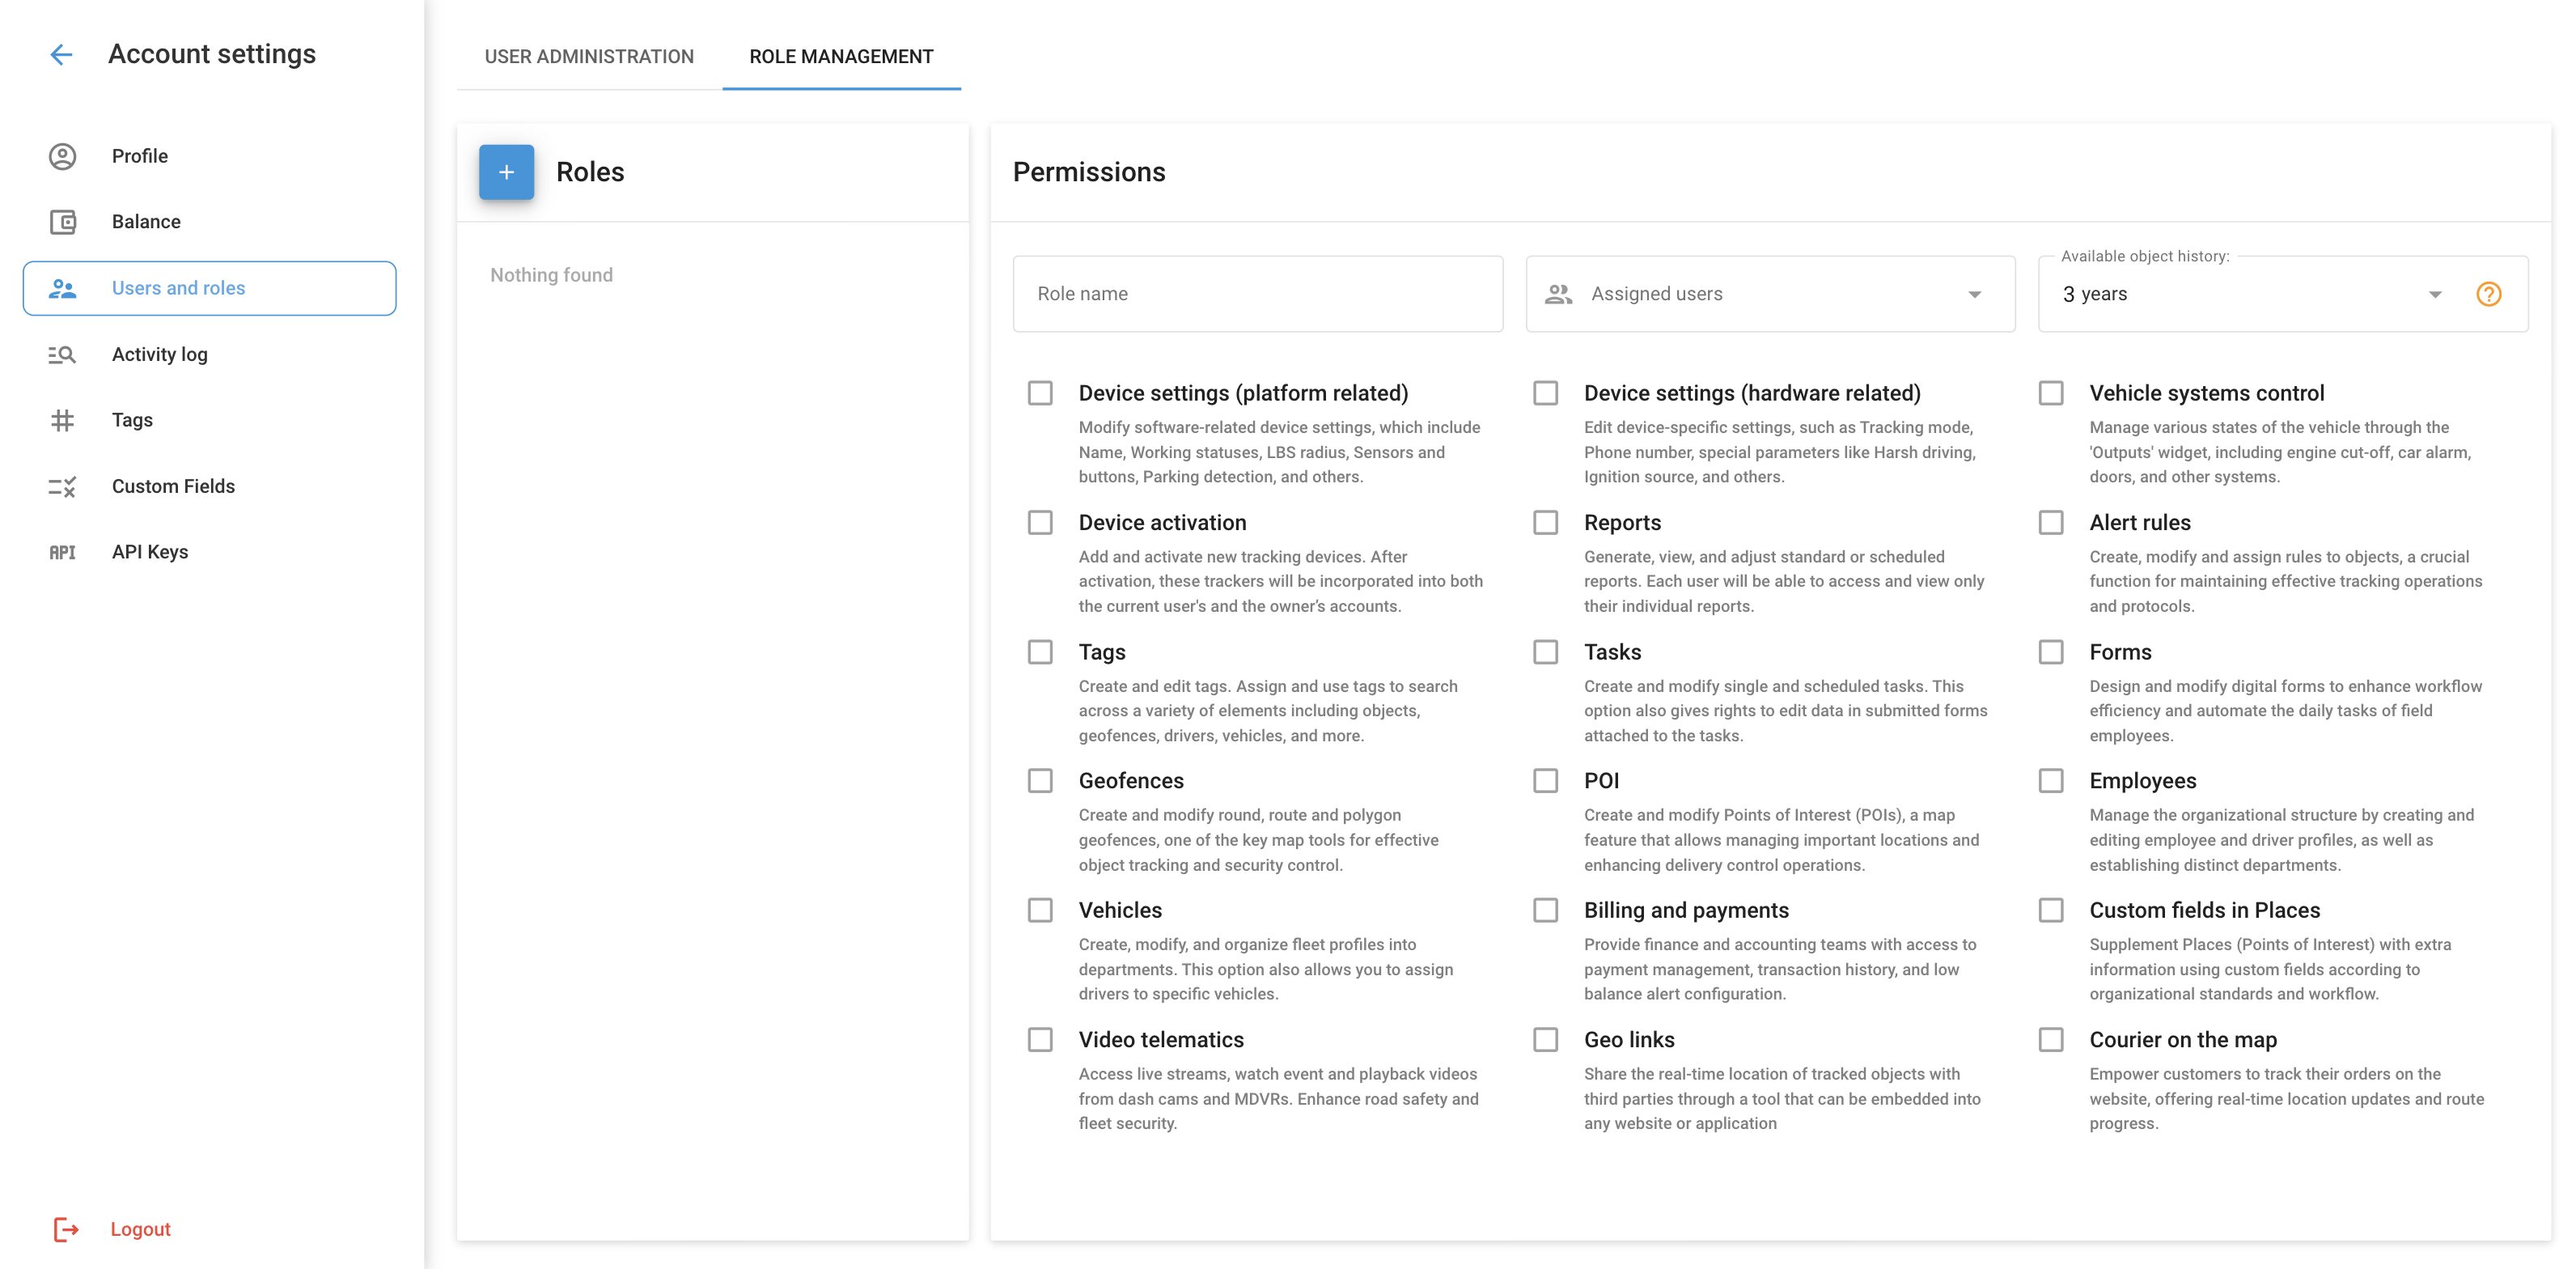The width and height of the screenshot is (2576, 1269).
Task: Select the Role Management tab
Action: [x=841, y=57]
